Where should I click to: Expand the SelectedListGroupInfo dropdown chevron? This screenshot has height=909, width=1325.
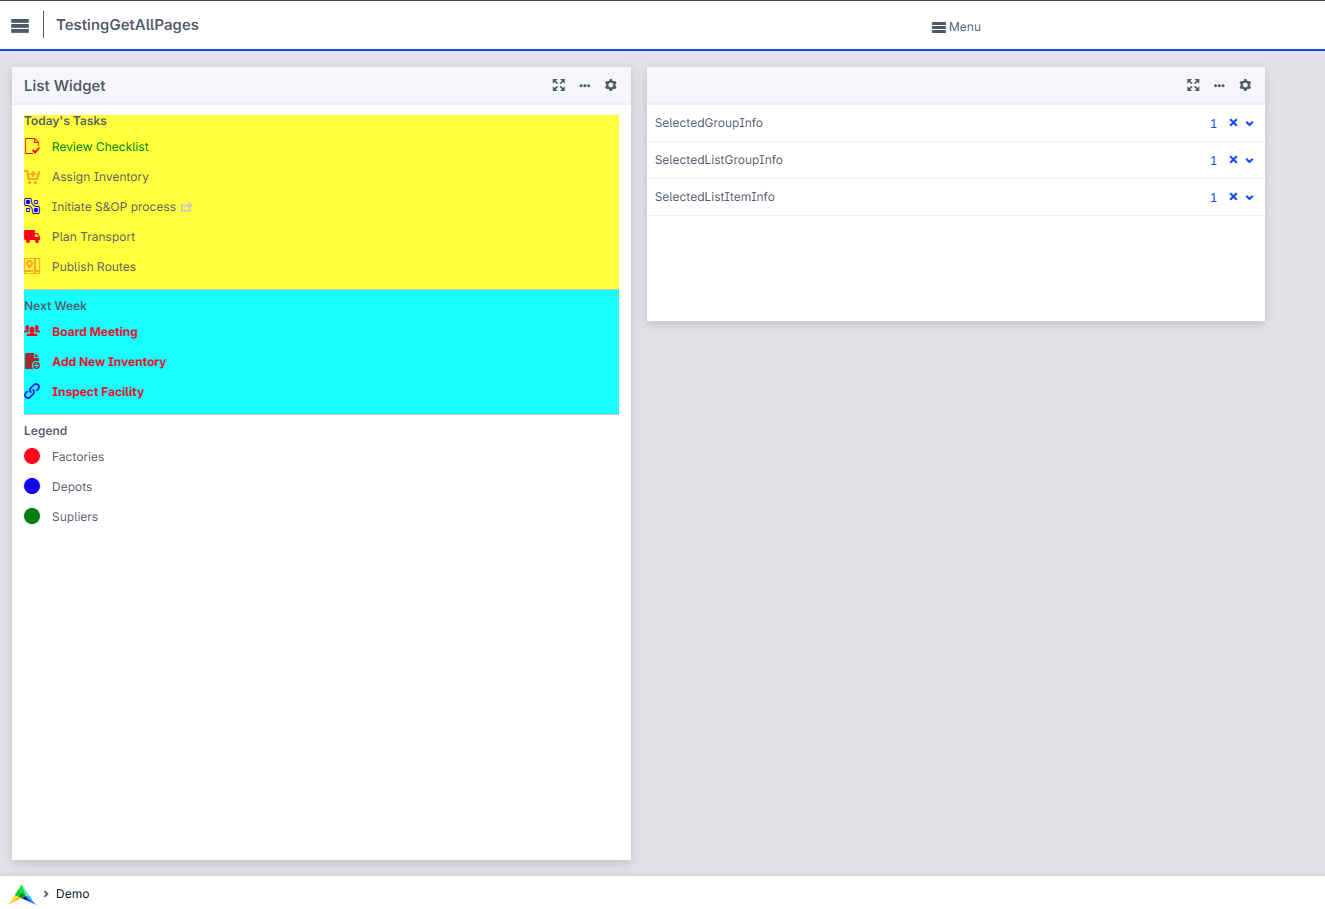[1249, 160]
